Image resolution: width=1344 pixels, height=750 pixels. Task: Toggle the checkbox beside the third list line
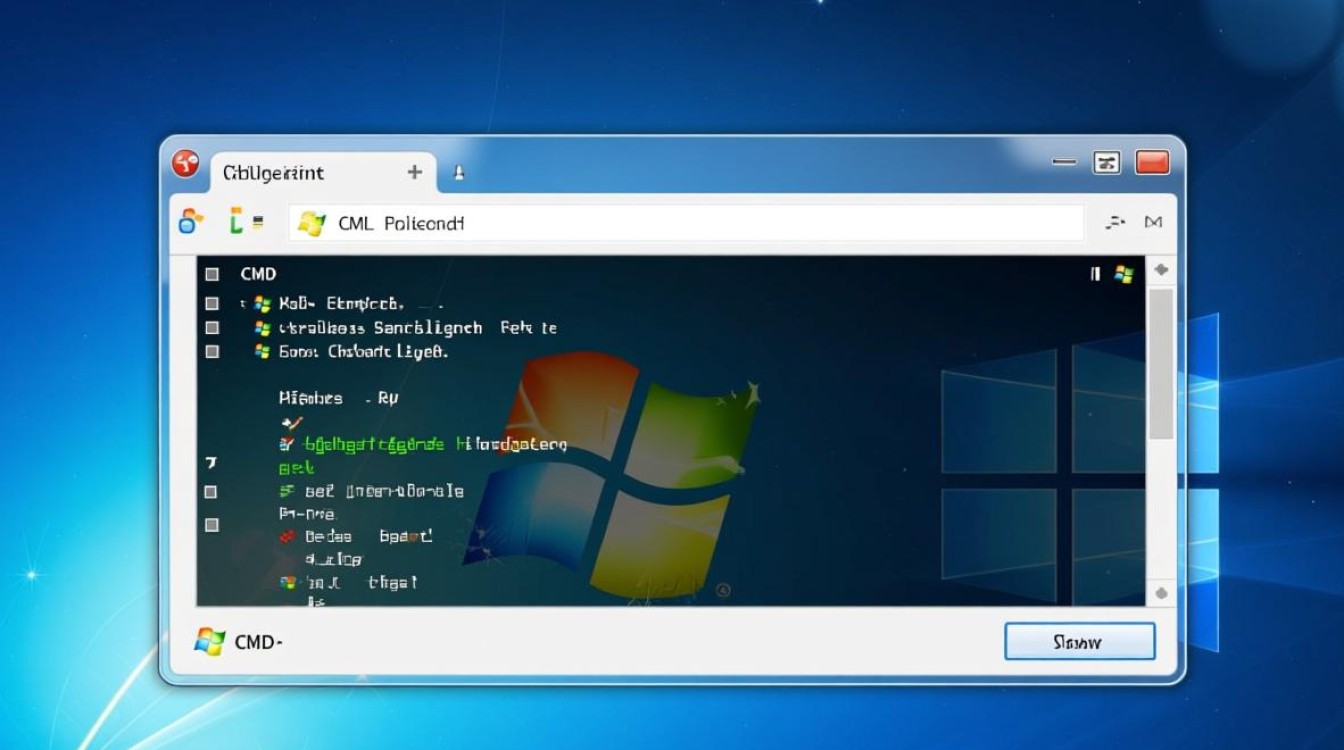point(212,352)
